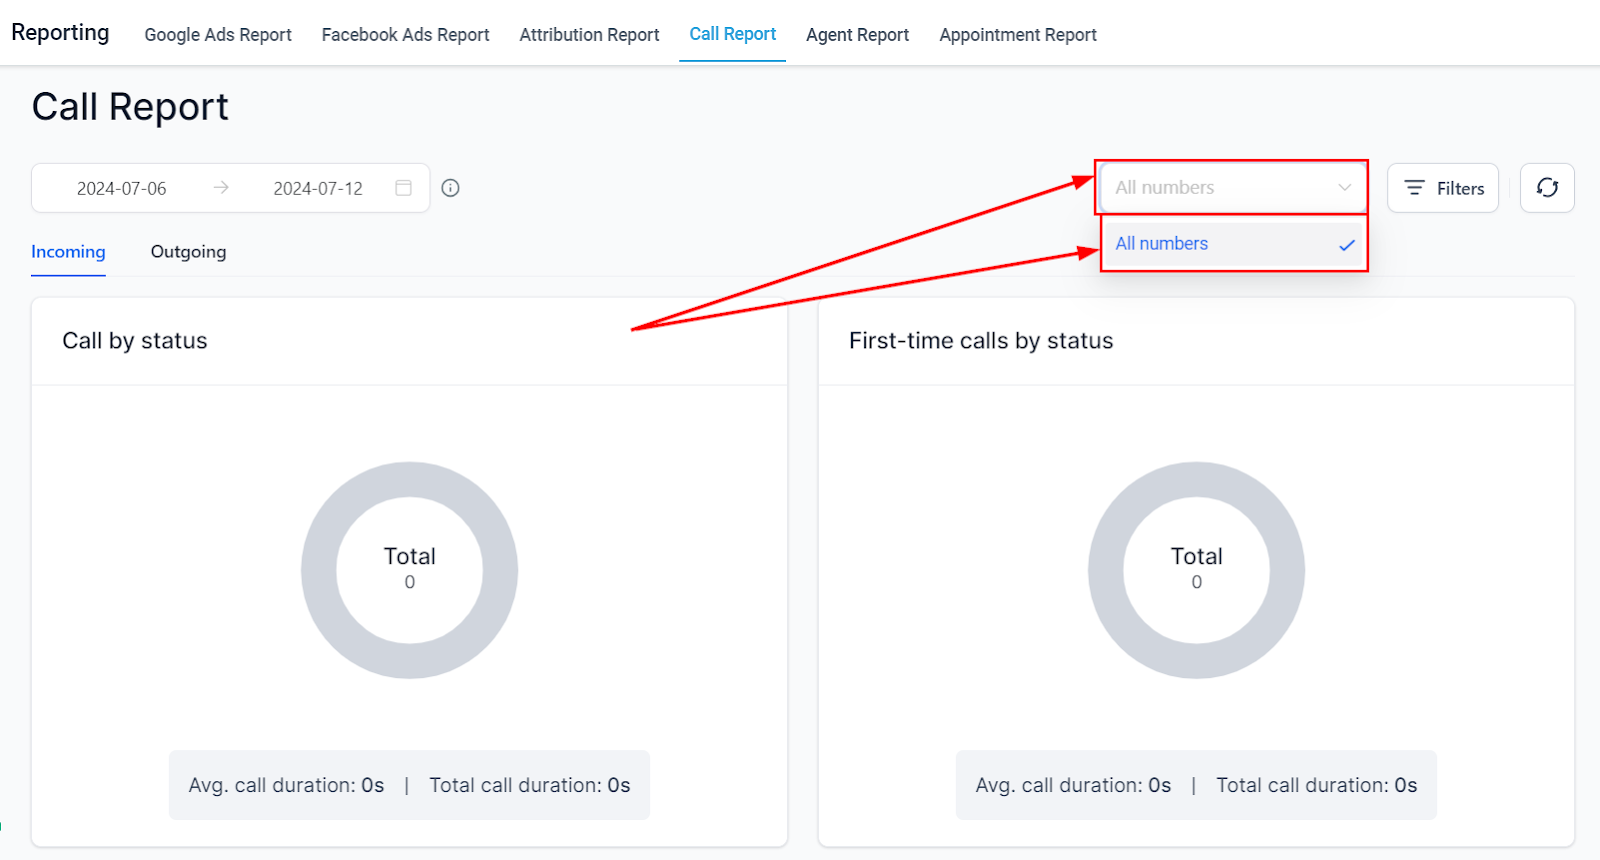
Task: Switch to Google Ads Report tab
Action: click(x=218, y=35)
